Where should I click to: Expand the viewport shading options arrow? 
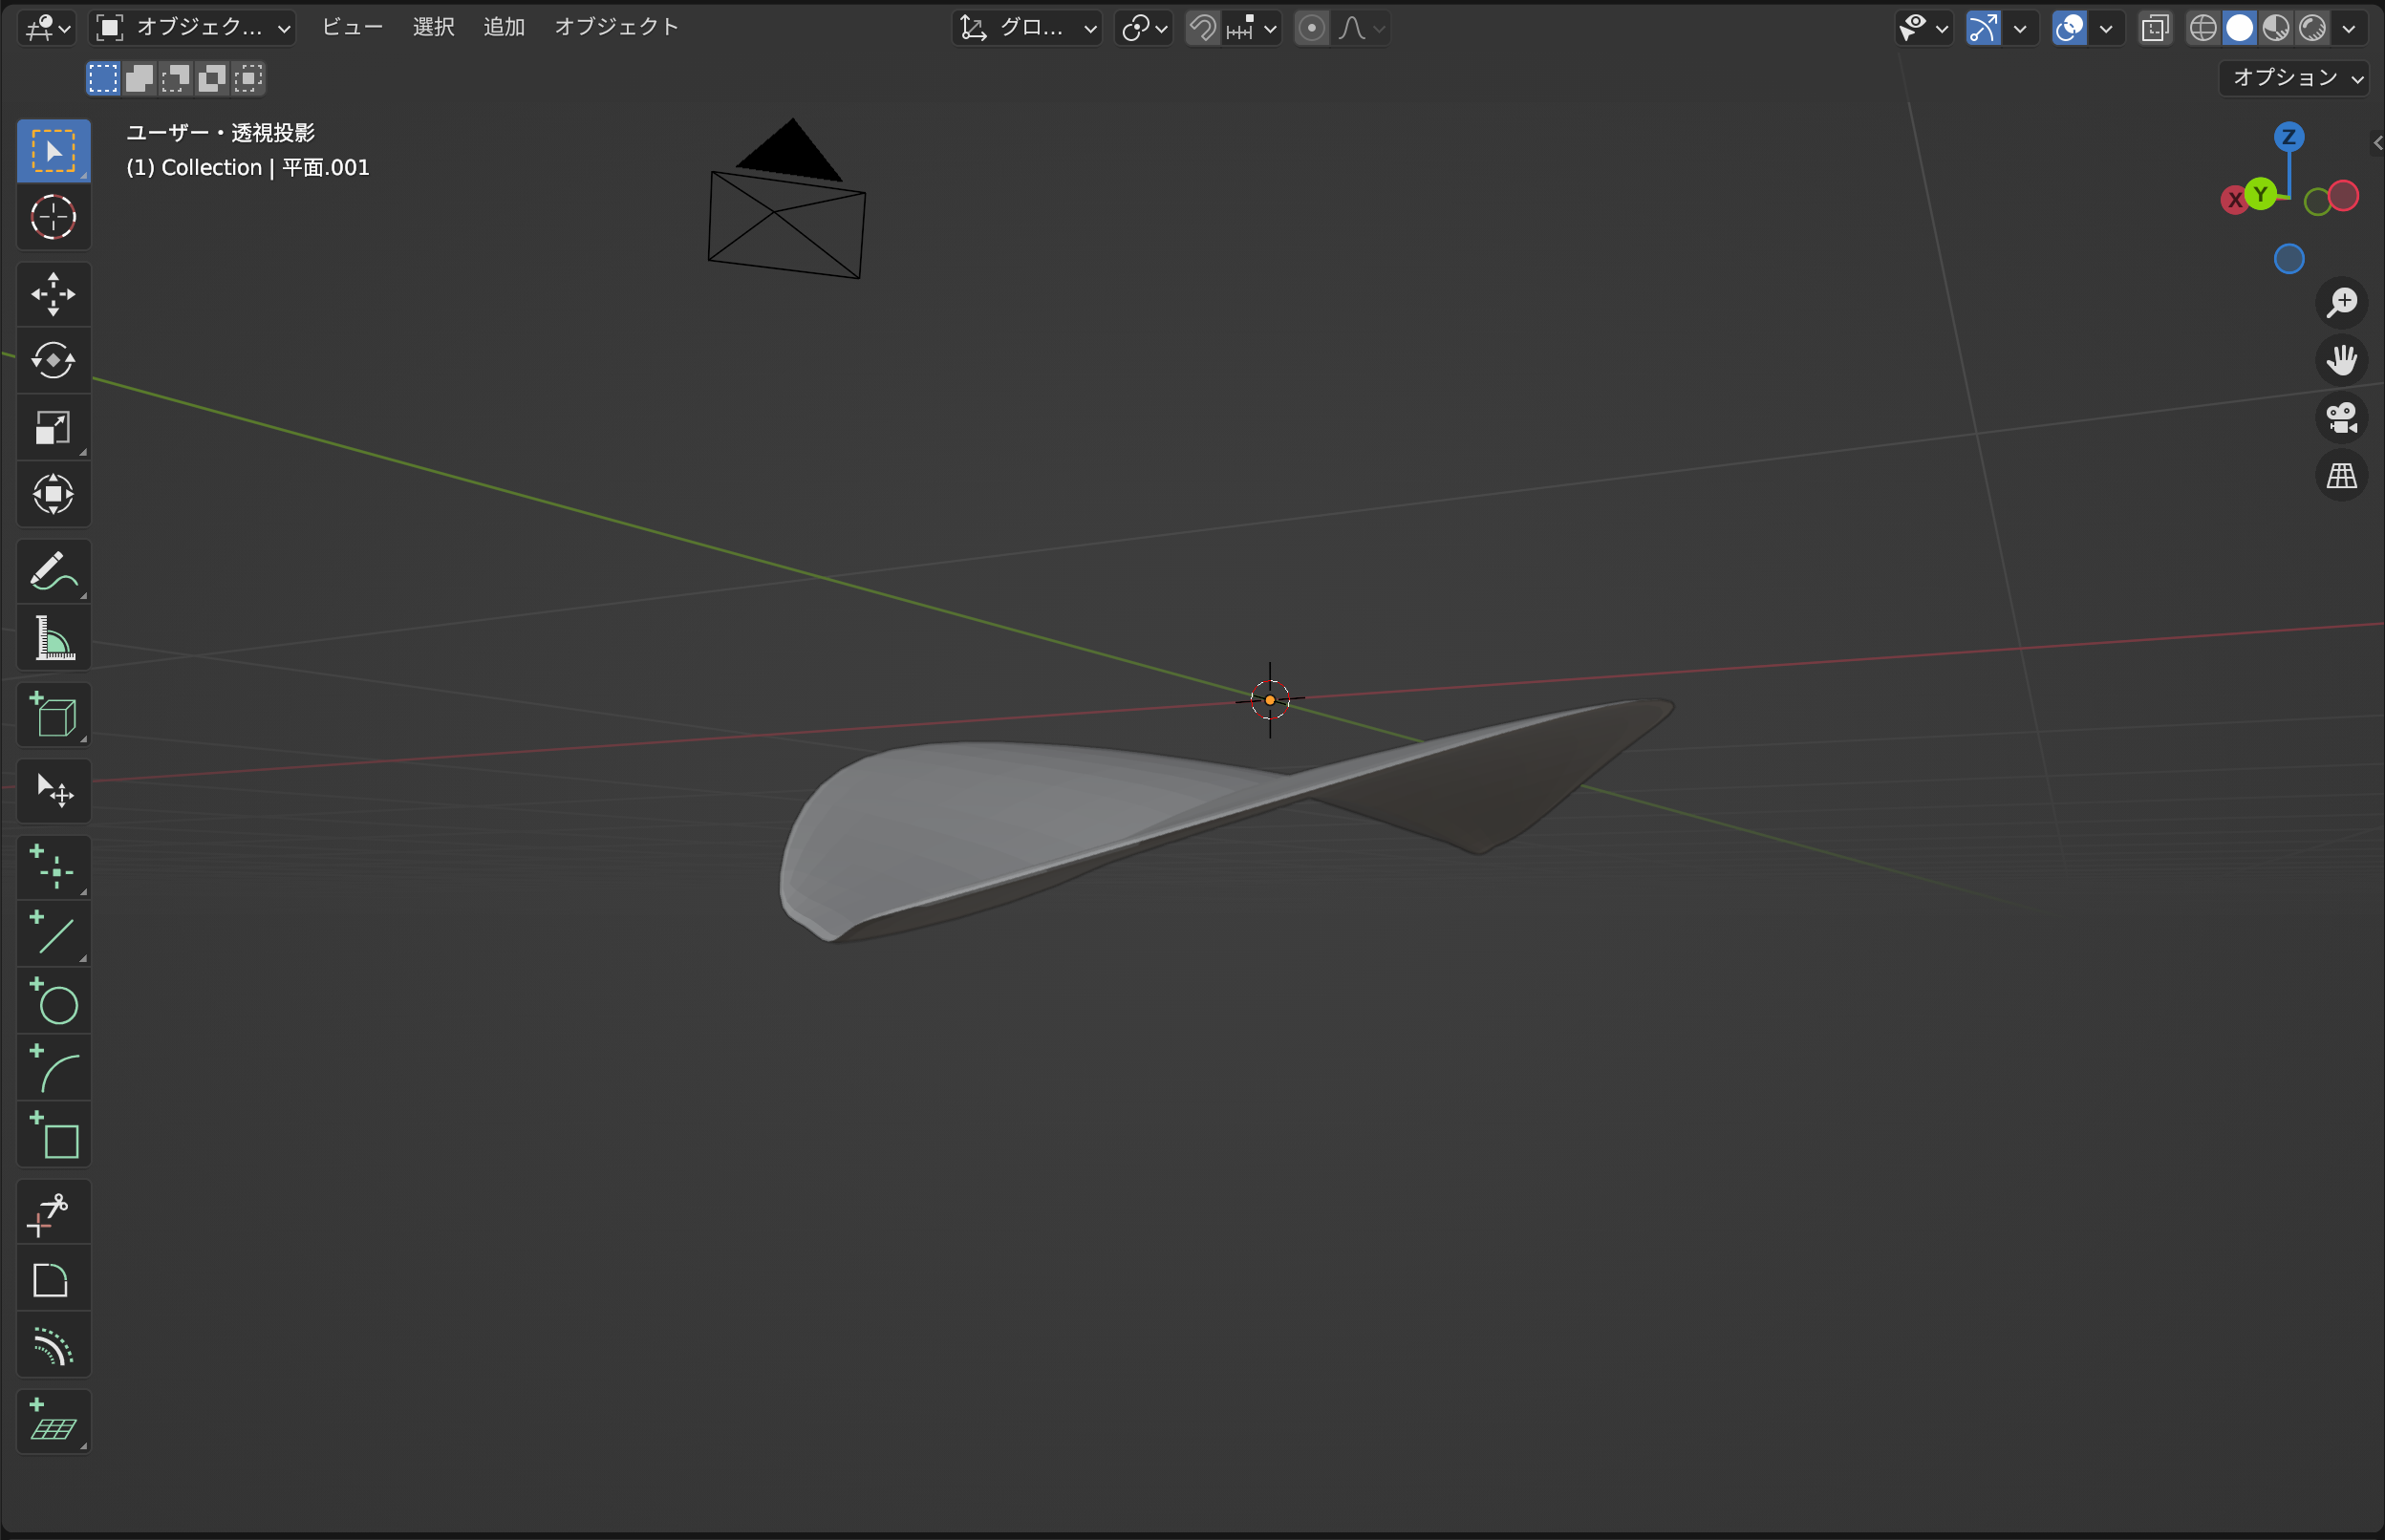2349,28
